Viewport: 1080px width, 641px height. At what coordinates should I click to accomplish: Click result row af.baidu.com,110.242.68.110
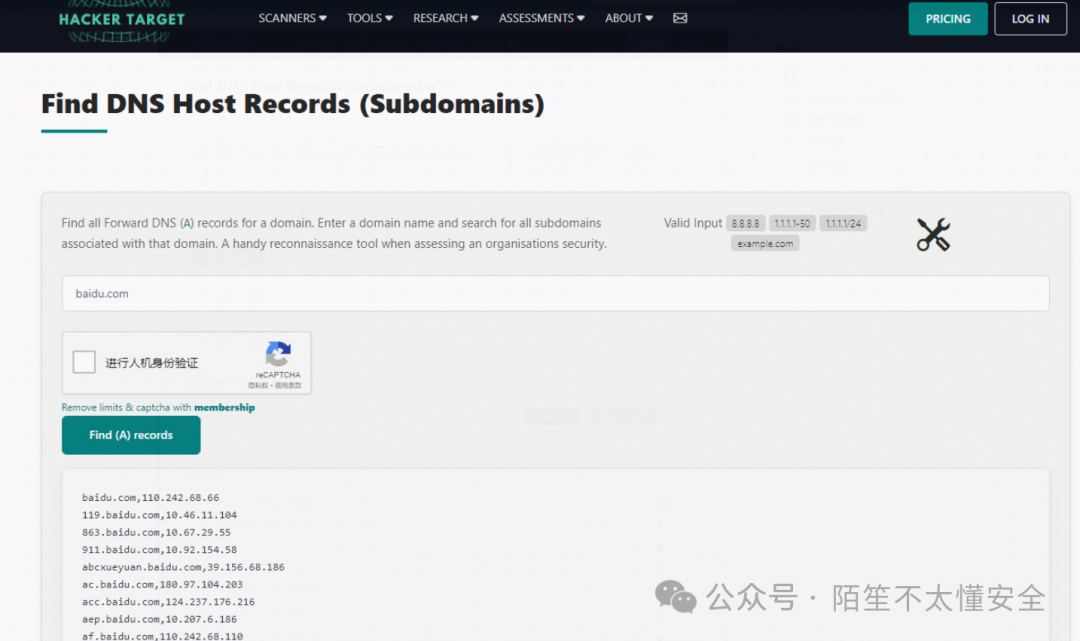(x=162, y=636)
